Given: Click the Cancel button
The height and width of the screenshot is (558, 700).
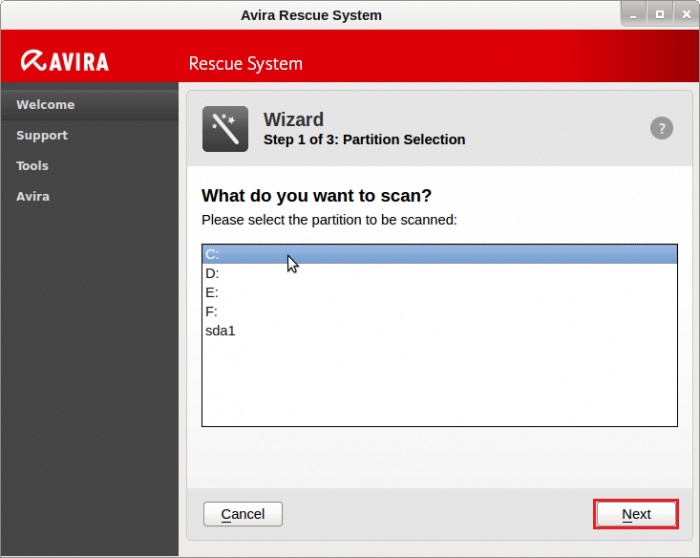Looking at the screenshot, I should click(x=243, y=514).
